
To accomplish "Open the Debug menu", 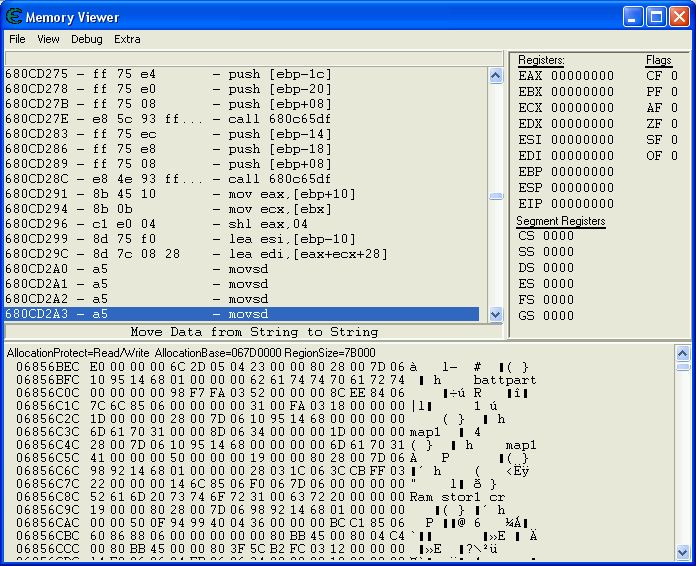I will [x=86, y=39].
